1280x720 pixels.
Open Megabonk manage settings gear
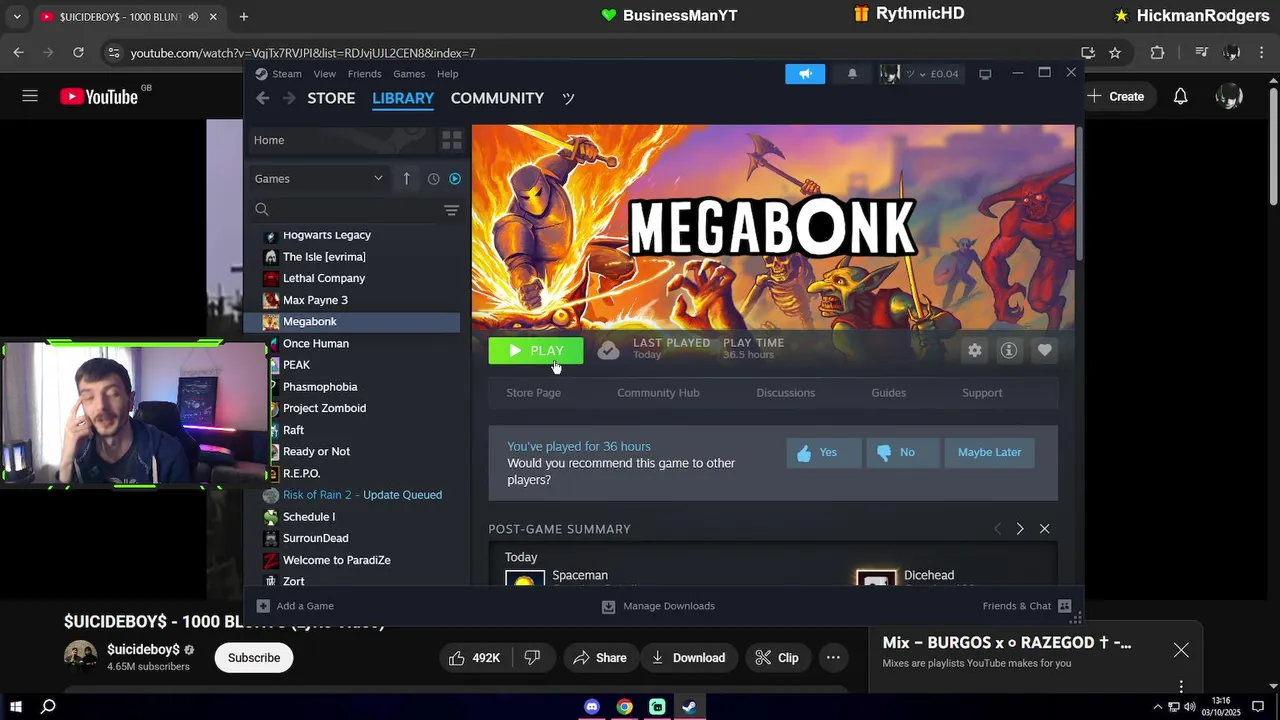coord(975,351)
